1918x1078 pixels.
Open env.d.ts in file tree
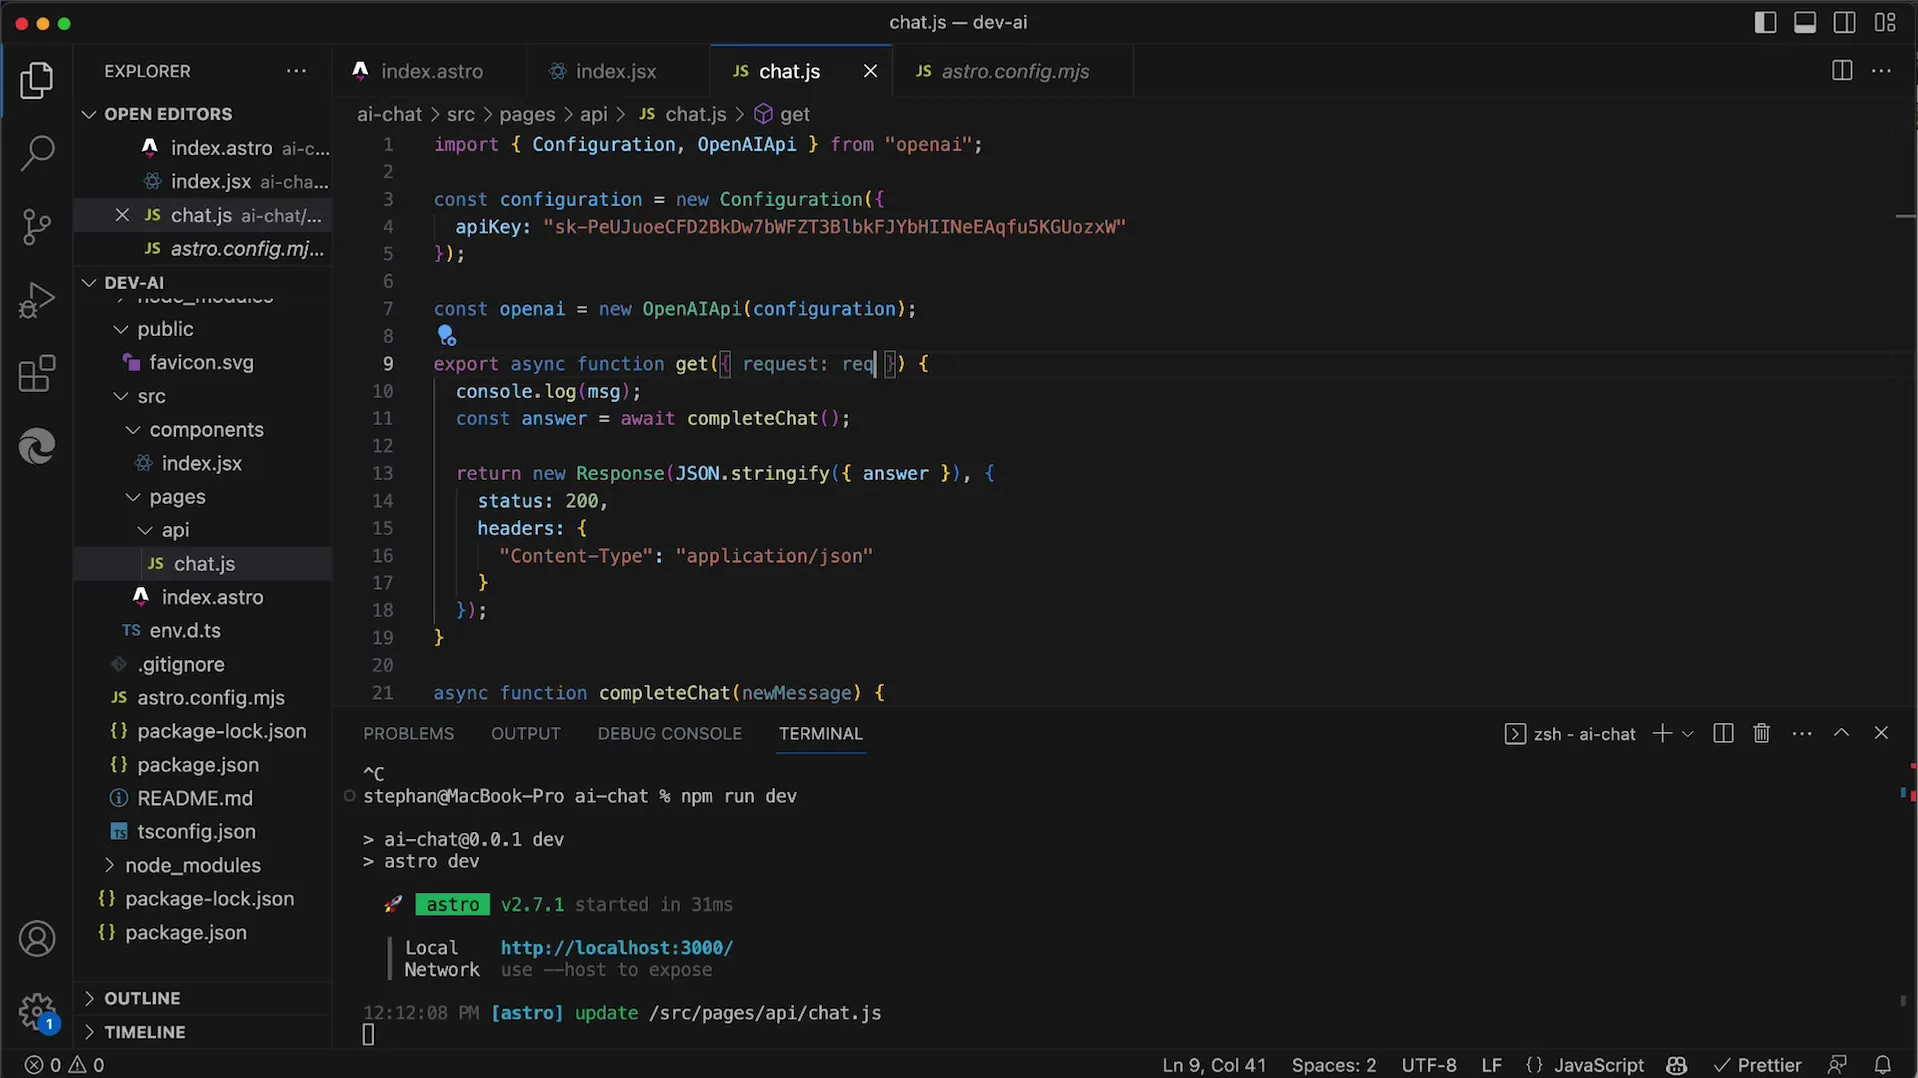pyautogui.click(x=185, y=630)
